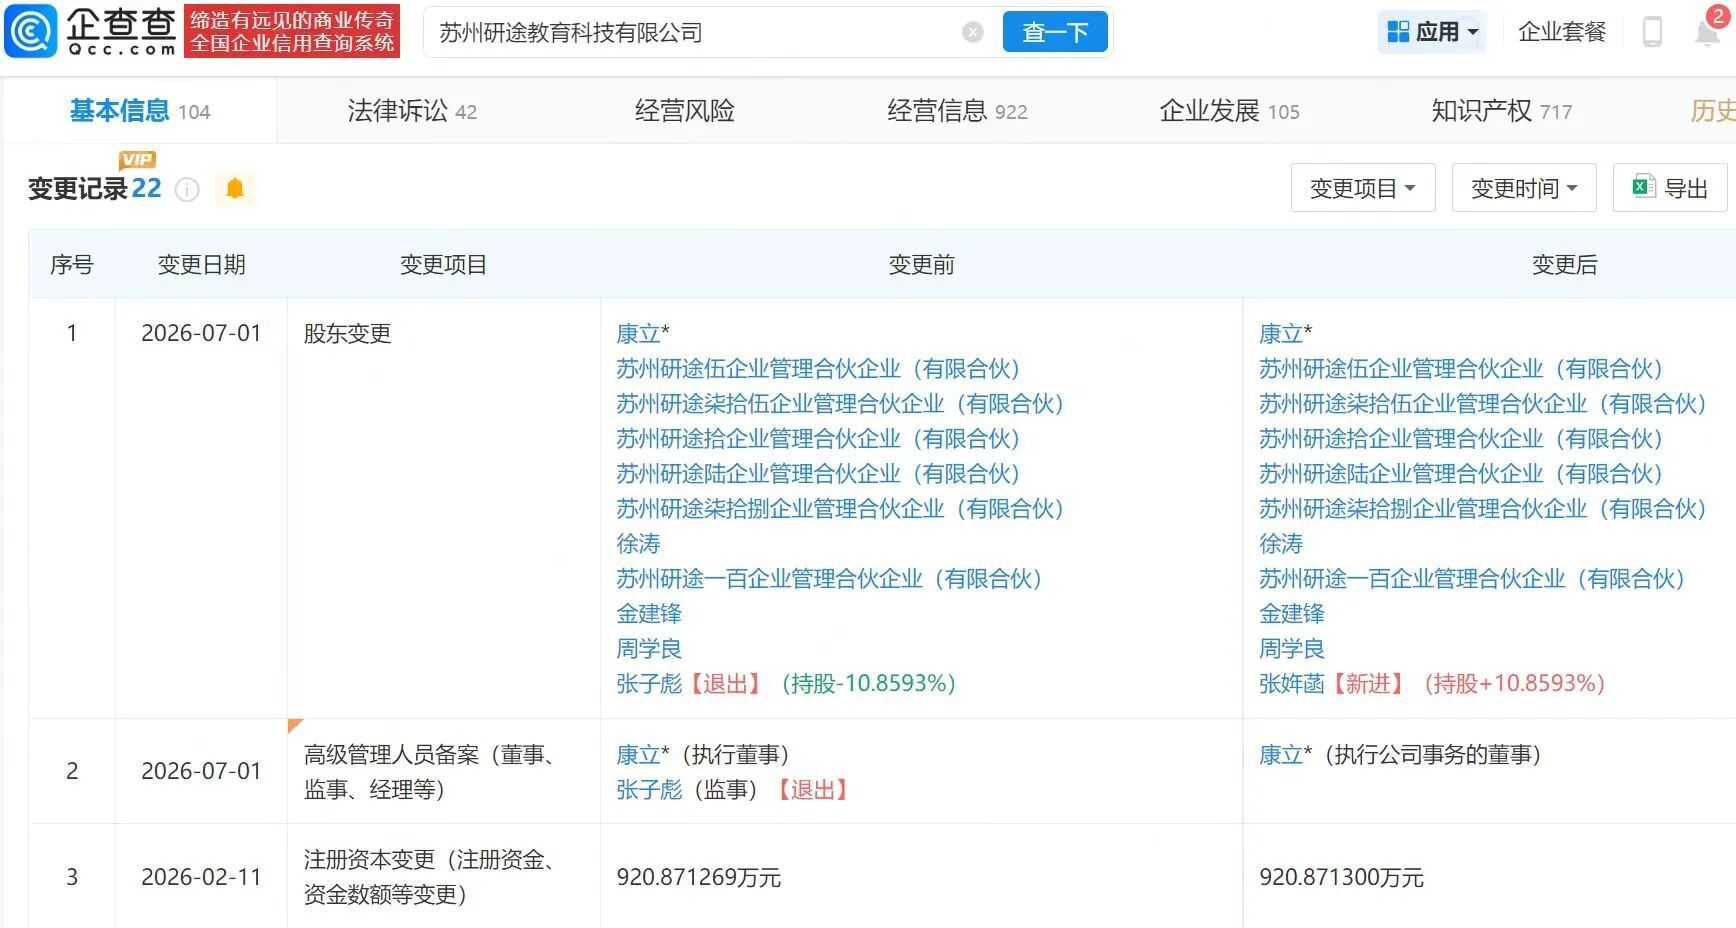The image size is (1736, 928).
Task: Open 金建锋 link in 变更后 column
Action: (1292, 614)
